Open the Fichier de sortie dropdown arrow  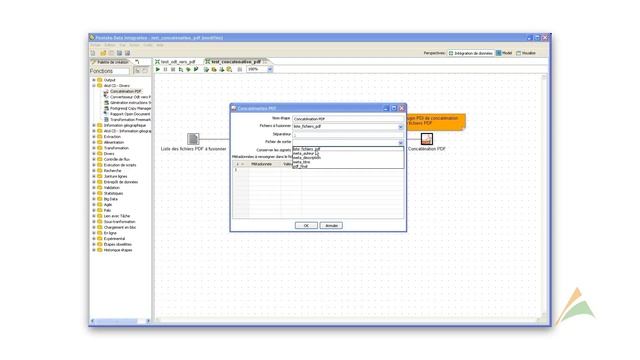point(400,142)
